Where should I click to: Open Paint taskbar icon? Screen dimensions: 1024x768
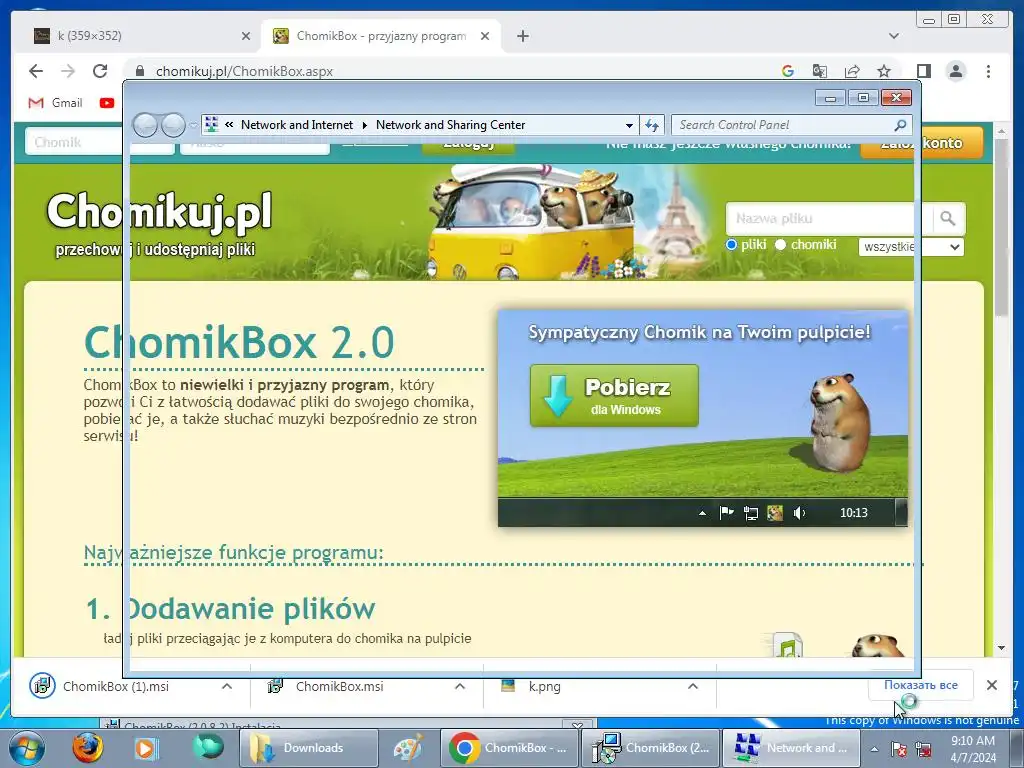(409, 748)
